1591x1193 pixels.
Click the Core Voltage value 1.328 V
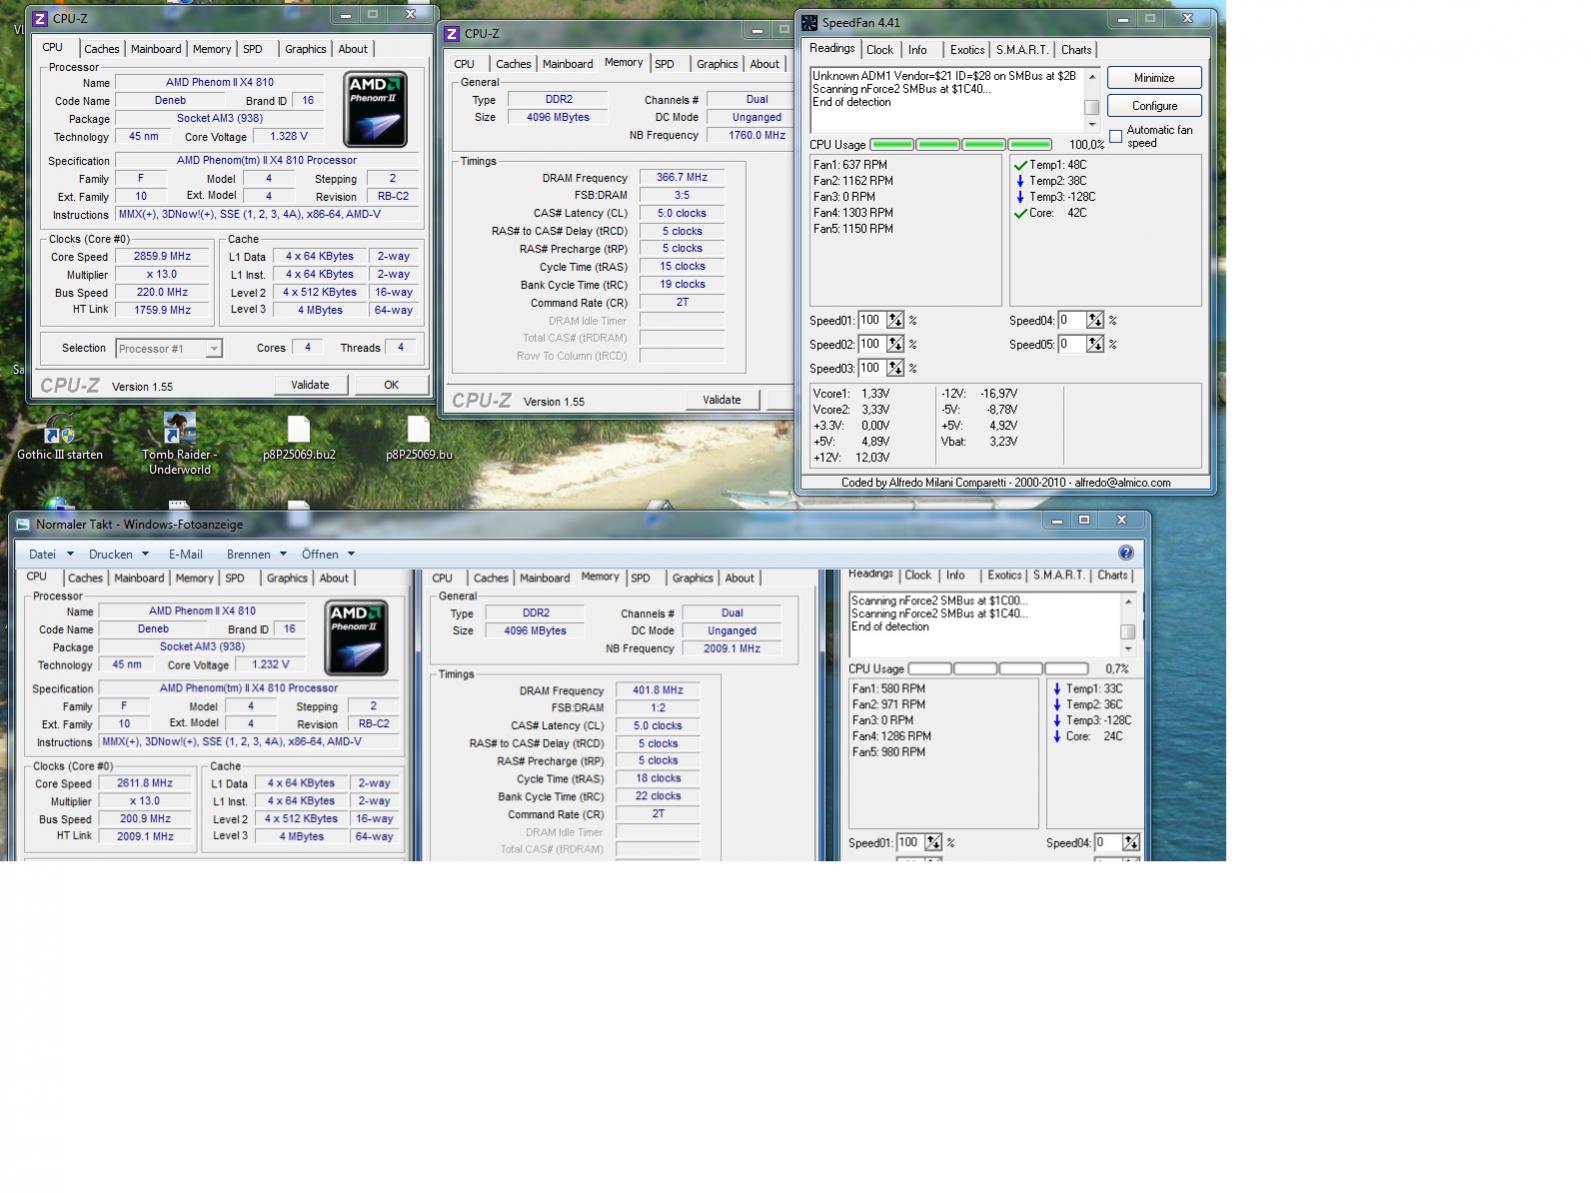(288, 136)
